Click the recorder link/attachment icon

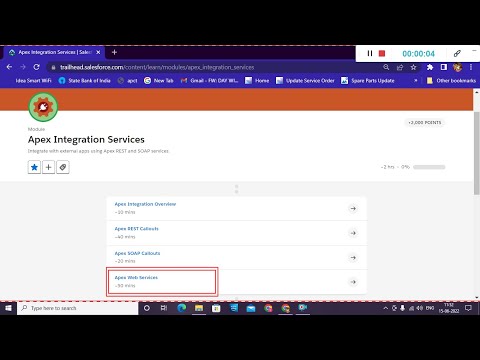coord(457,53)
